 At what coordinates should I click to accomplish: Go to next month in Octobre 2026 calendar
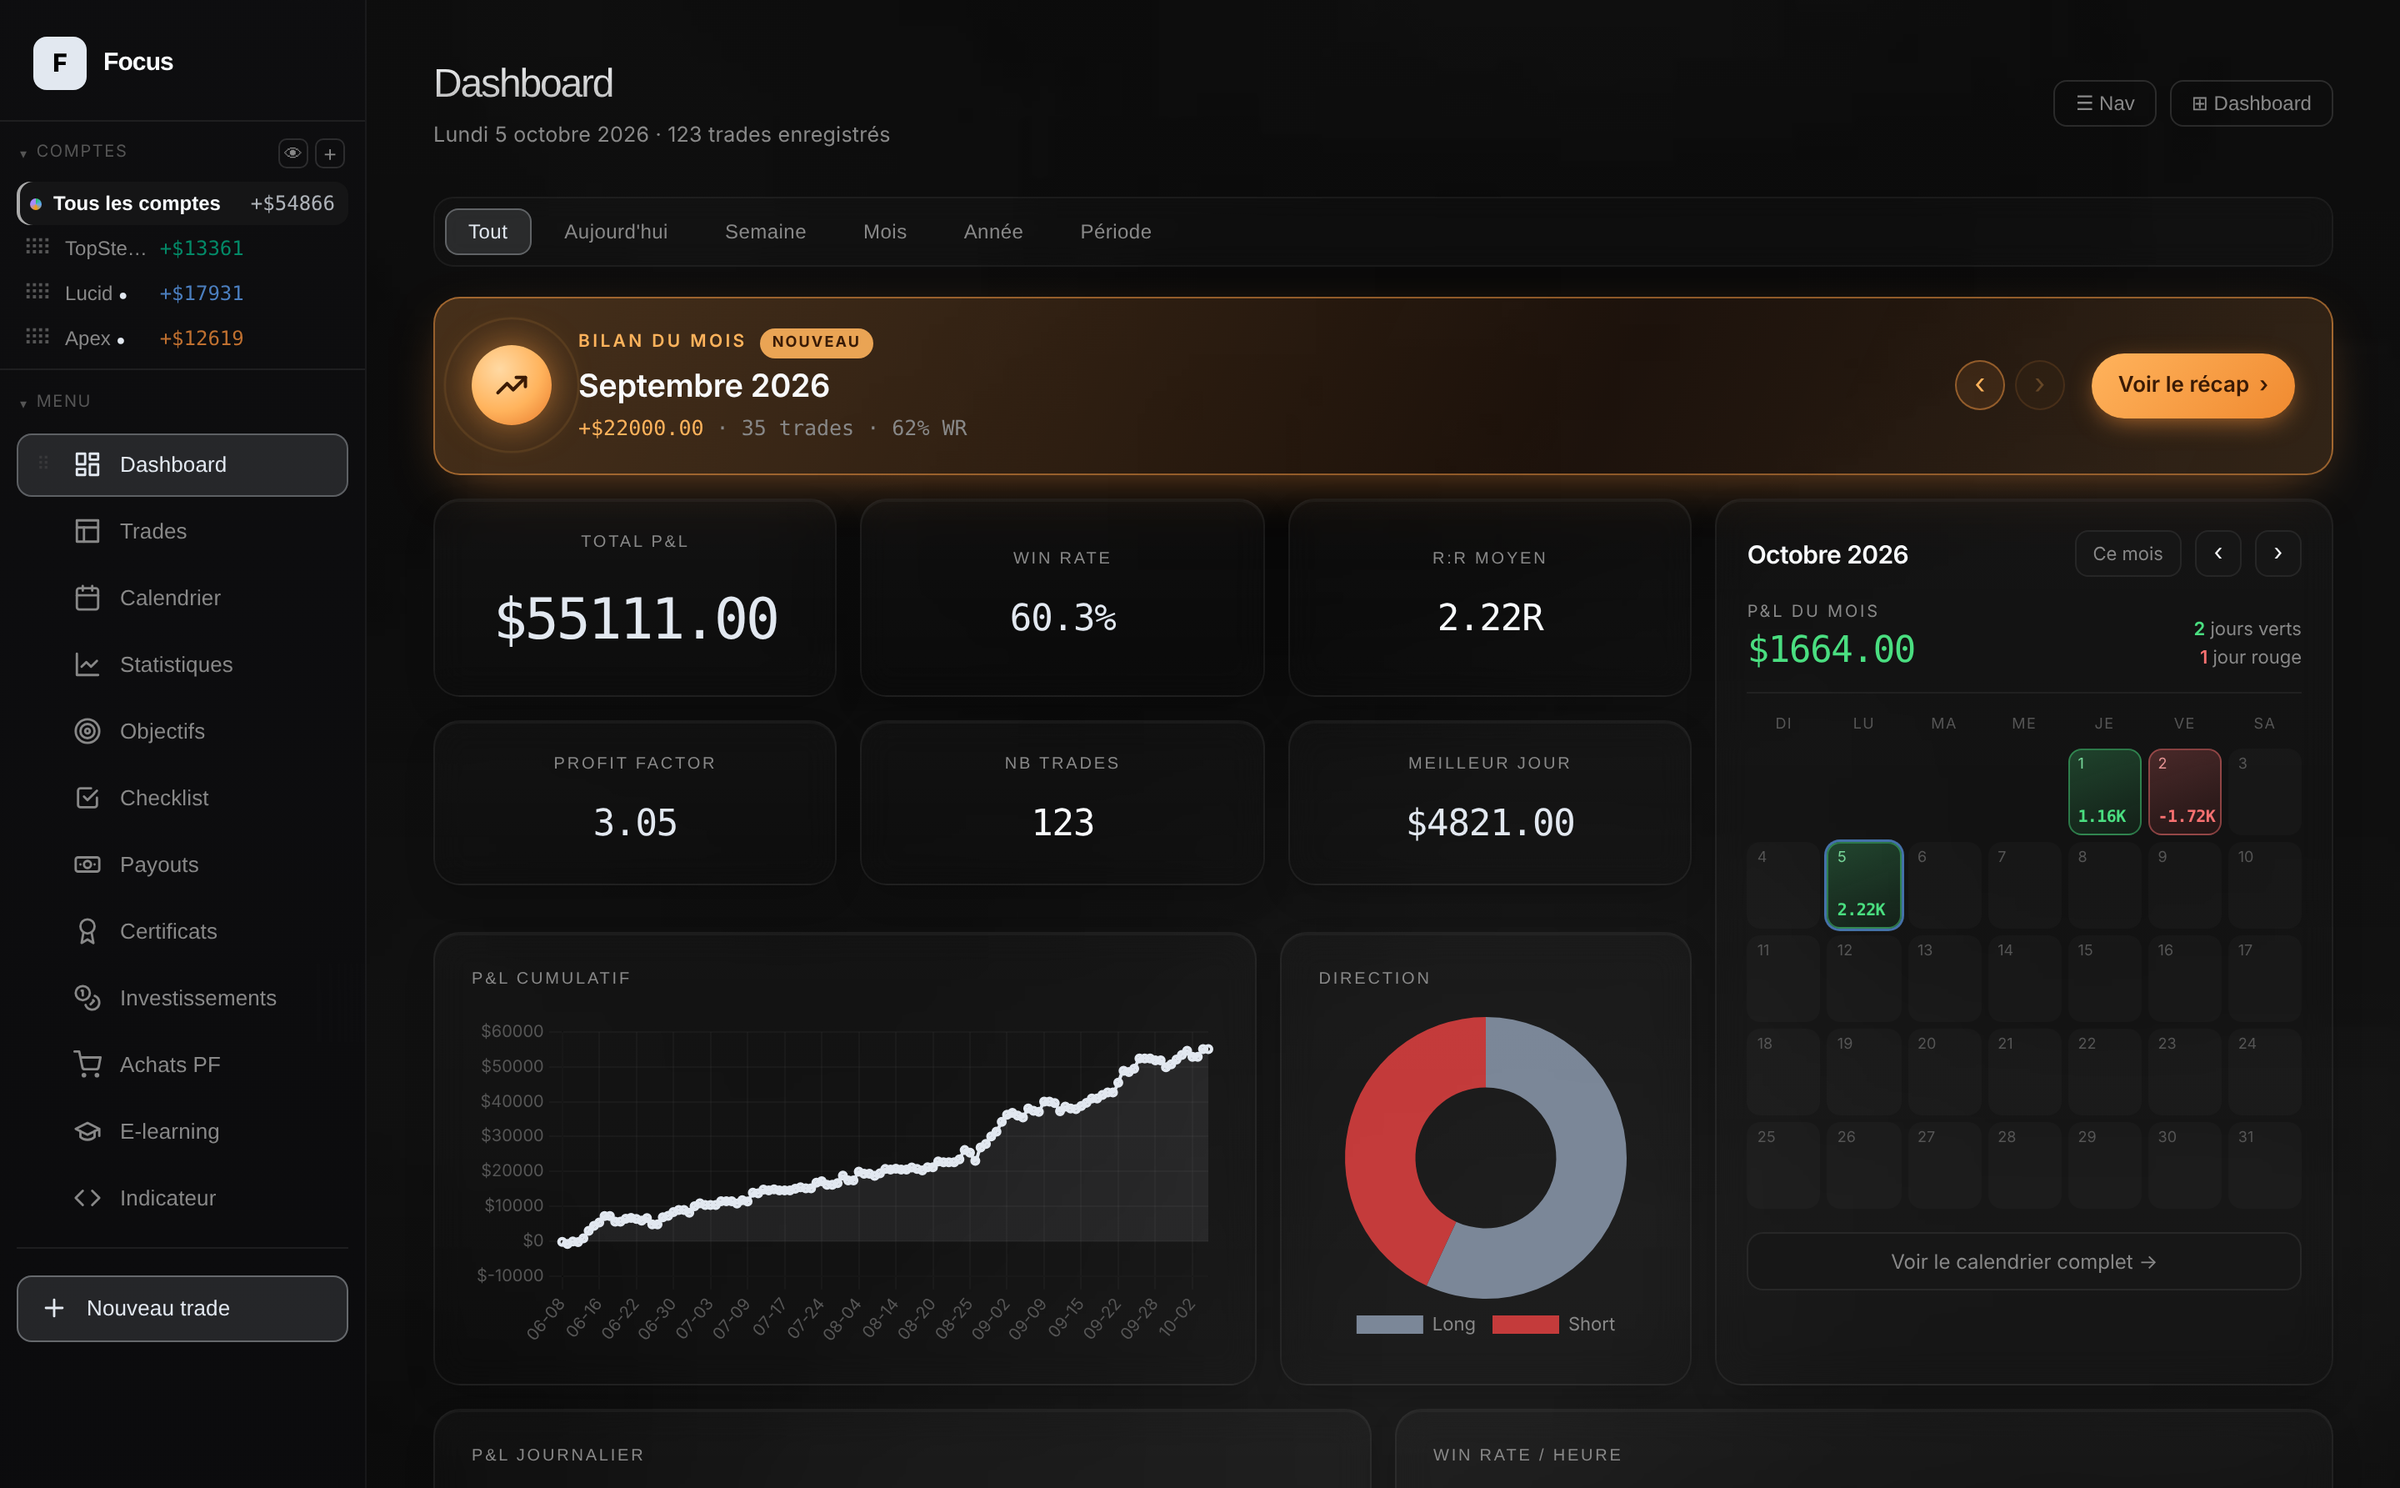click(x=2277, y=554)
